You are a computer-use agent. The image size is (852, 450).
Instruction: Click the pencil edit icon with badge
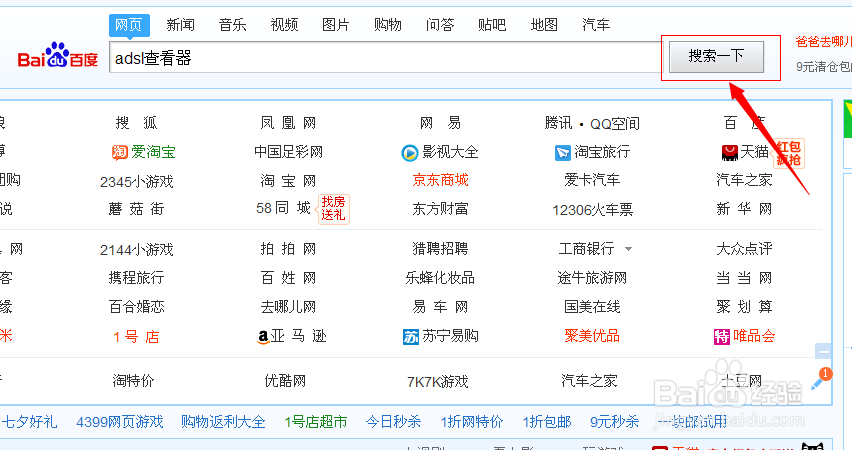pos(820,379)
